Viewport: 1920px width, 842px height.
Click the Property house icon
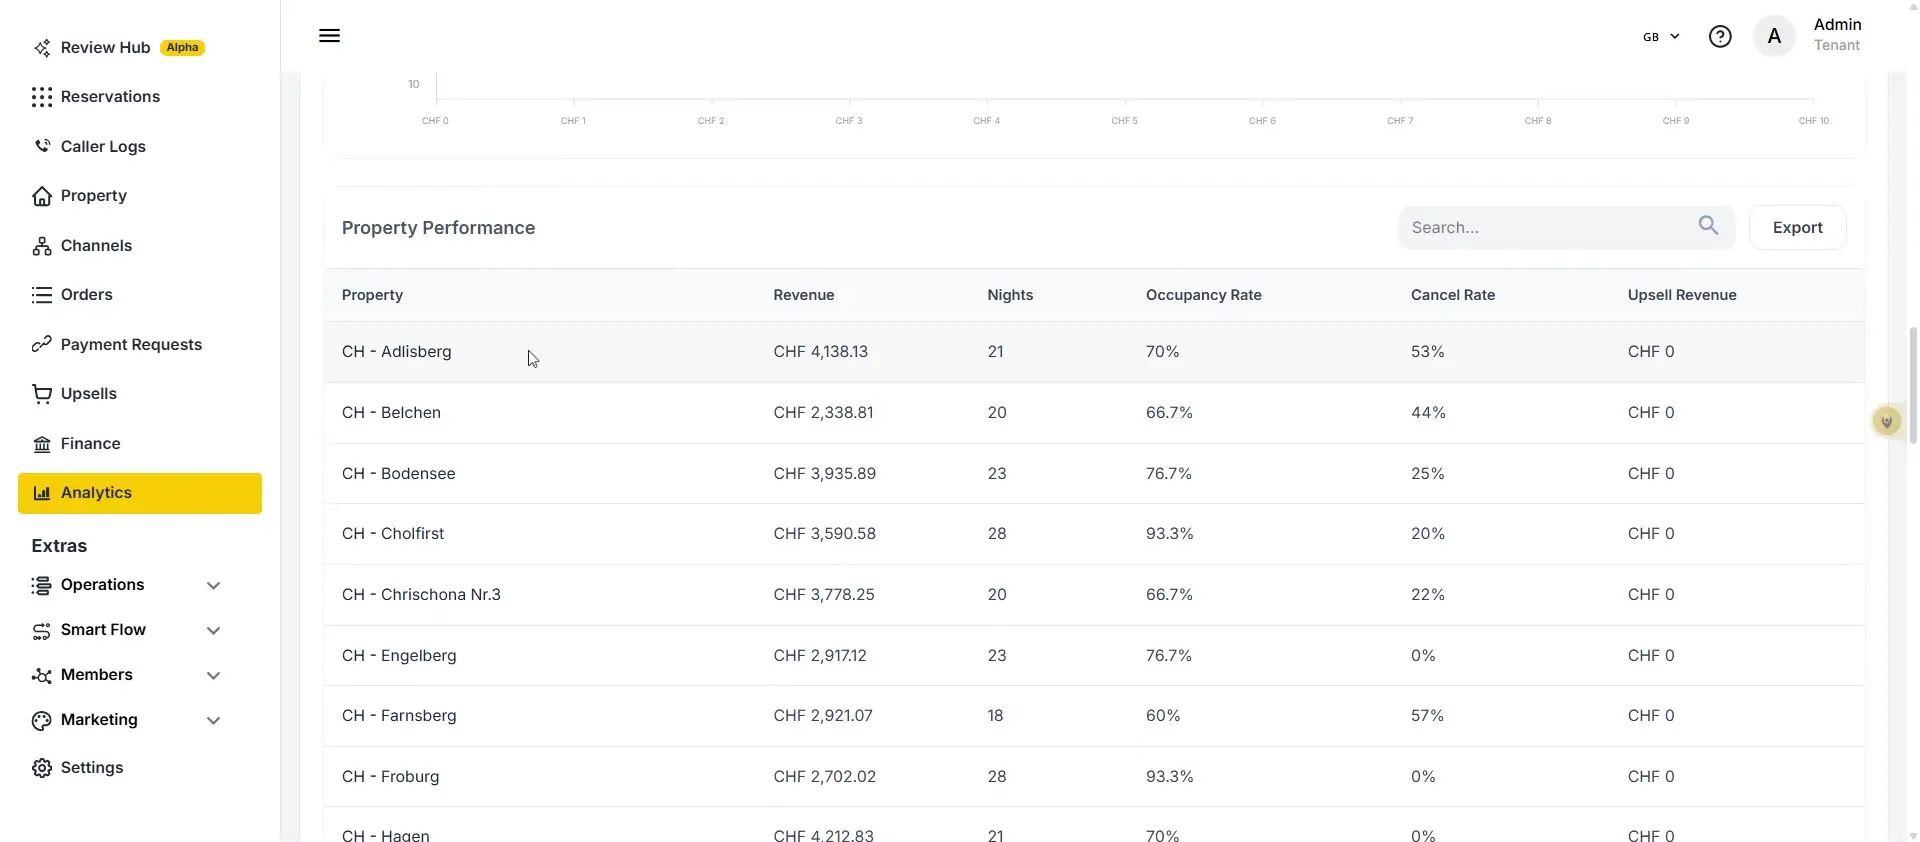click(42, 196)
